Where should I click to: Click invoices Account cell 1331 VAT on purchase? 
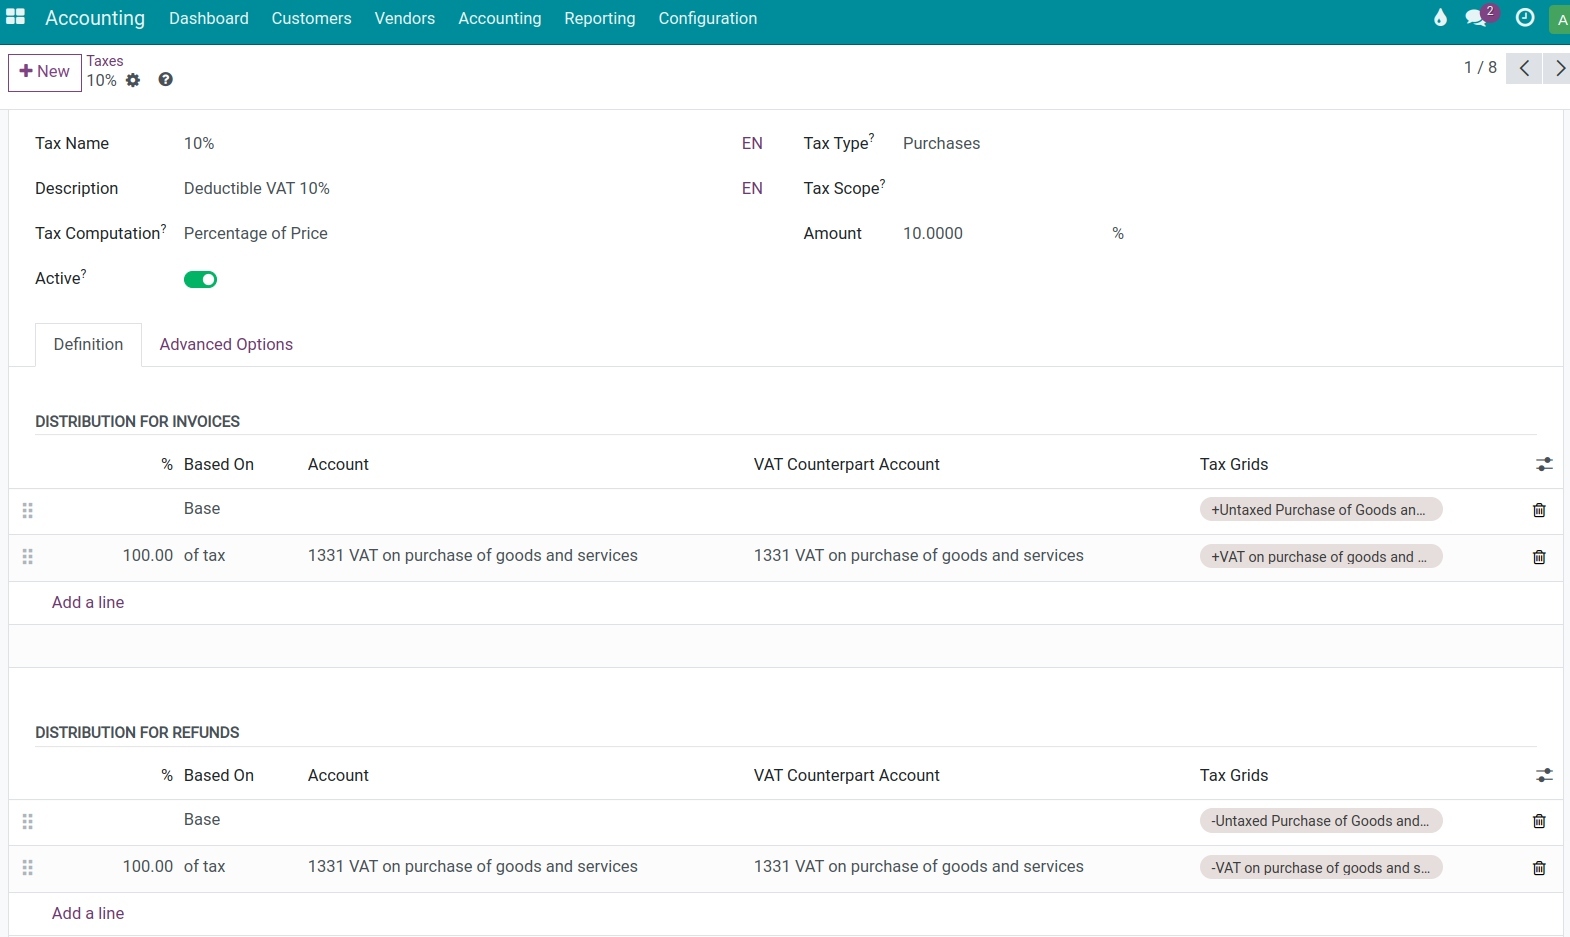(x=473, y=556)
